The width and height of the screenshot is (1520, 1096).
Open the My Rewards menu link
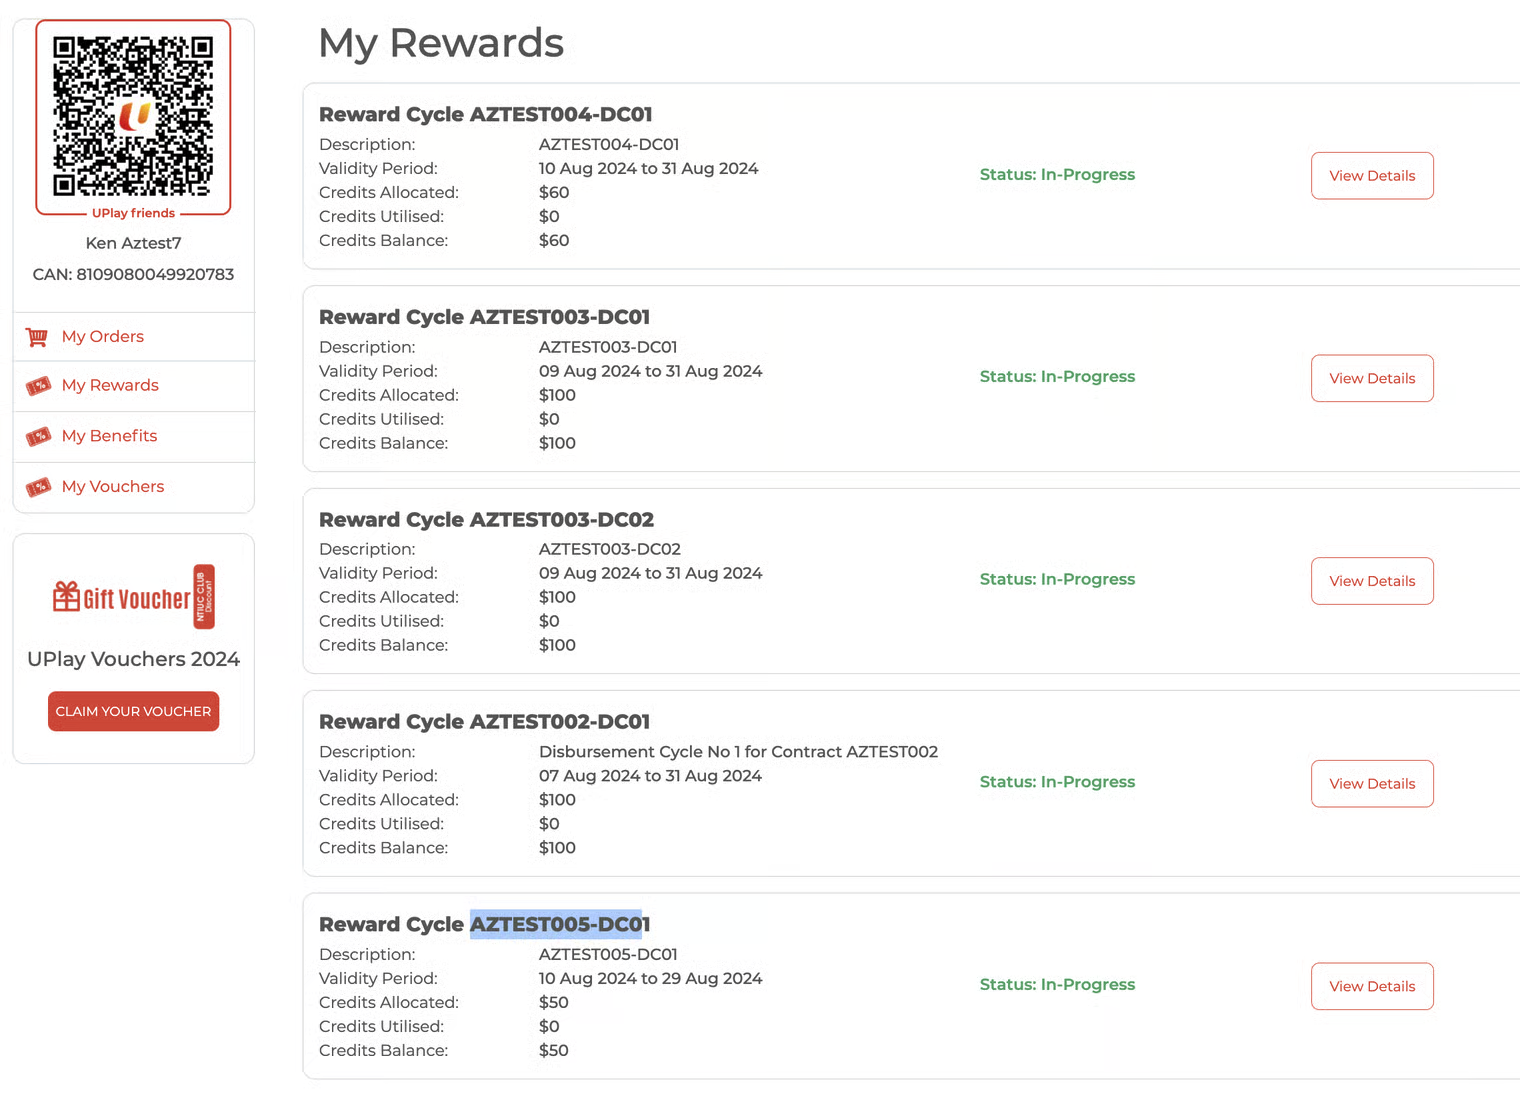pyautogui.click(x=110, y=386)
